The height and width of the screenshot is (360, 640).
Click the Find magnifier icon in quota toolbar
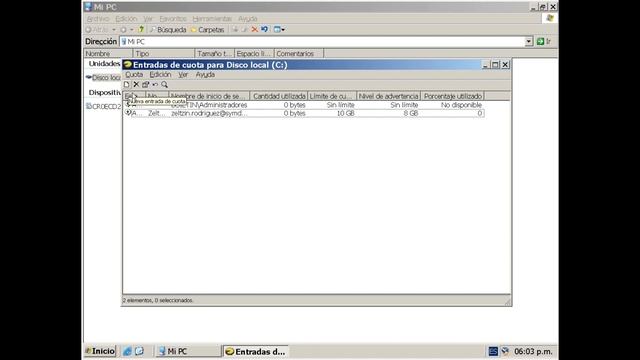click(164, 84)
